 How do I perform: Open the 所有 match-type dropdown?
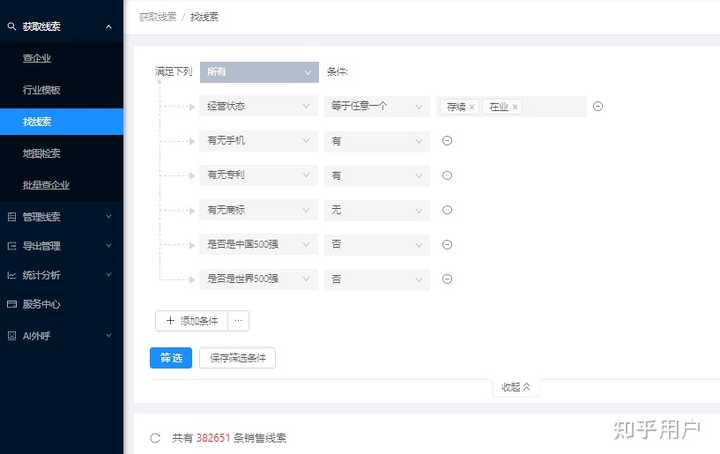click(x=260, y=72)
